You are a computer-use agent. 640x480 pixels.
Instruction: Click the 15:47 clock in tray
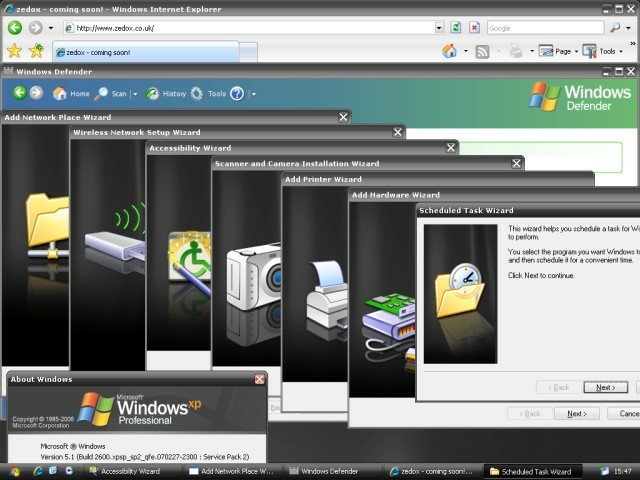[622, 471]
